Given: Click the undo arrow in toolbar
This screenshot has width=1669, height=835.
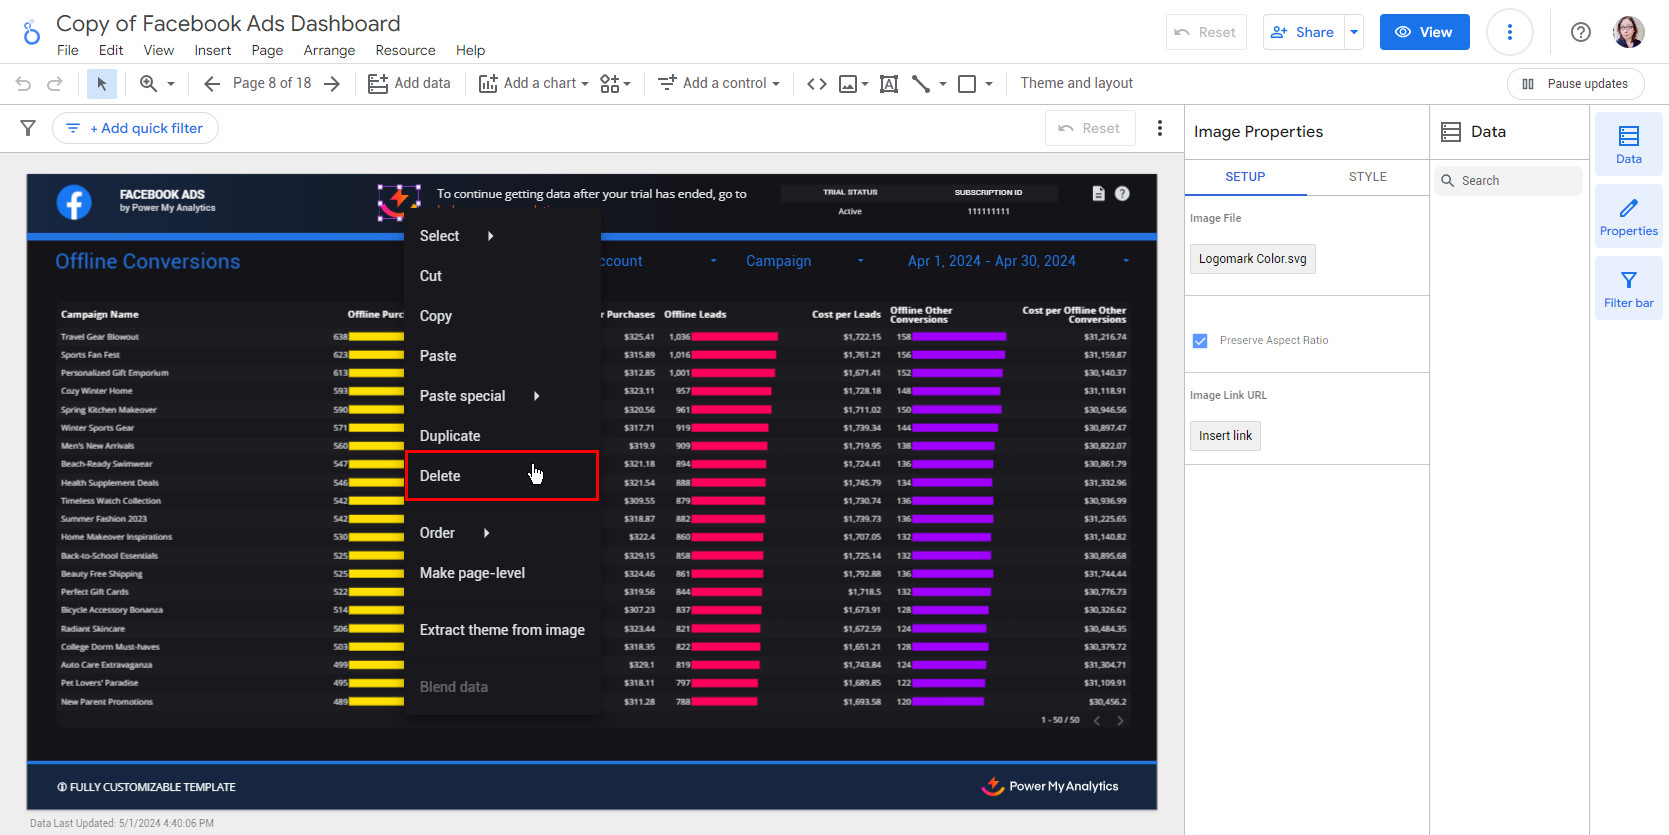Looking at the screenshot, I should click(24, 84).
